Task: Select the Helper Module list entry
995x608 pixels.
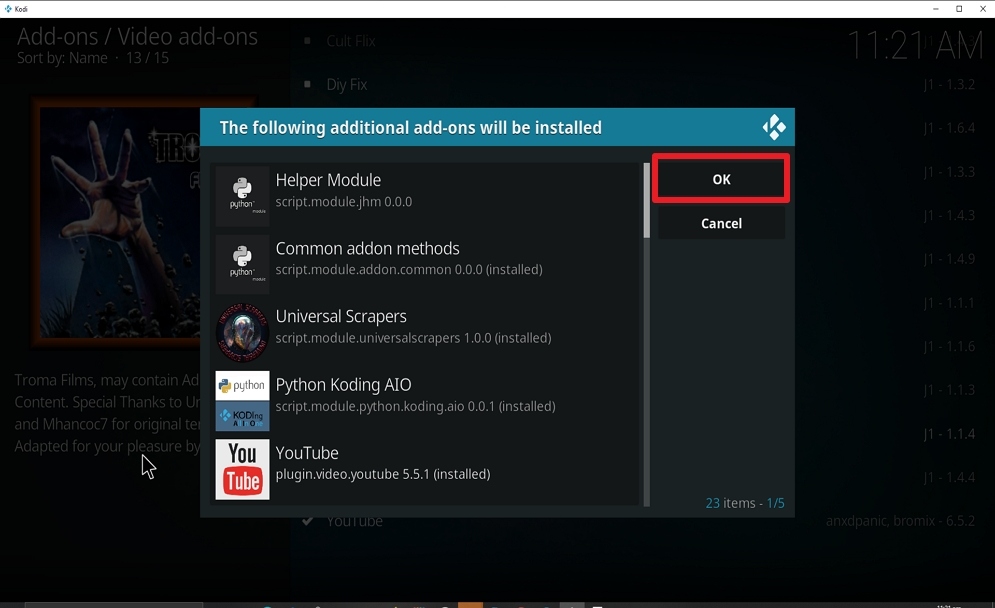Action: pos(425,195)
